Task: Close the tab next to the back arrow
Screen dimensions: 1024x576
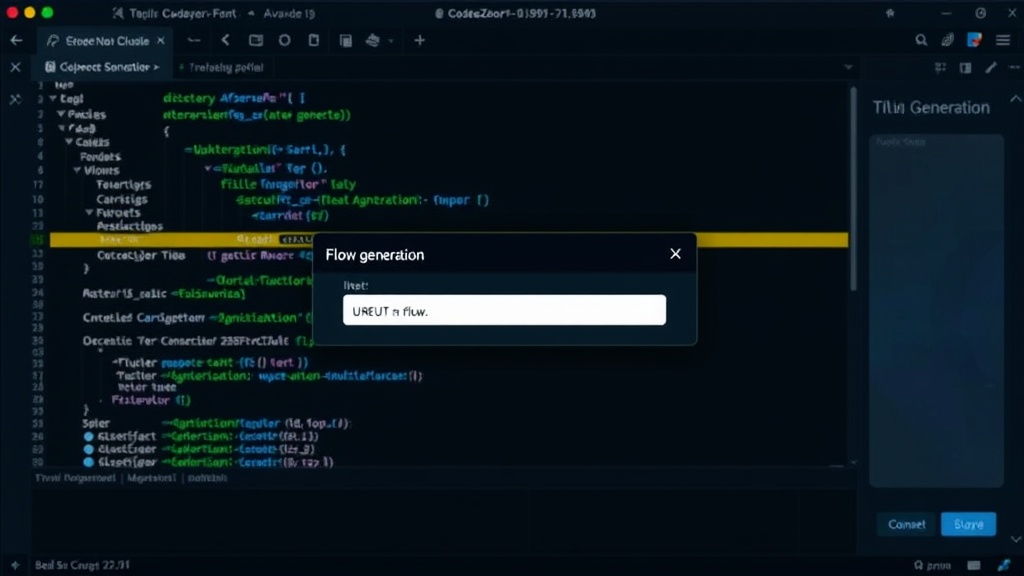Action: point(161,40)
